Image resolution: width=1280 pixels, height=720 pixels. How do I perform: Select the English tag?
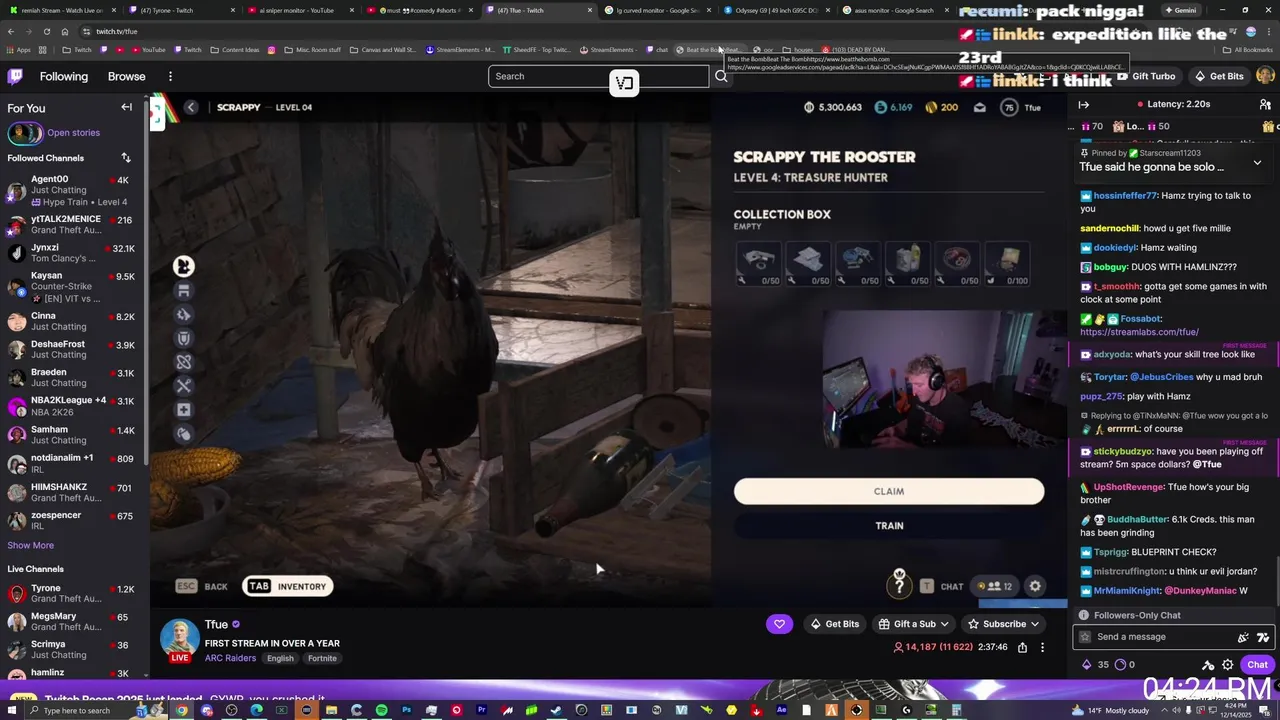point(280,658)
